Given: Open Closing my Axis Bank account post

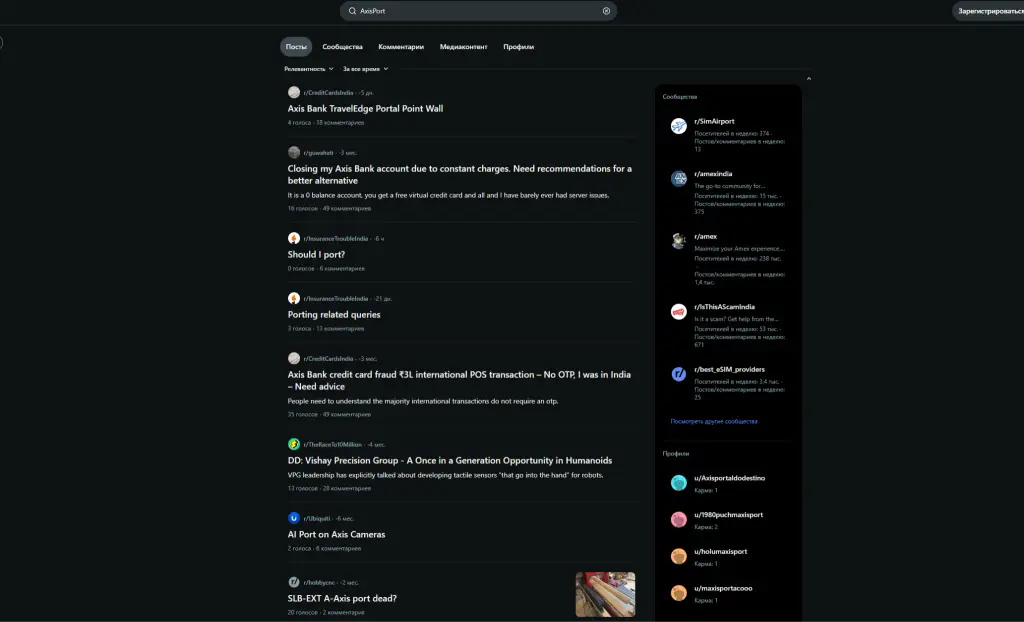Looking at the screenshot, I should [460, 174].
